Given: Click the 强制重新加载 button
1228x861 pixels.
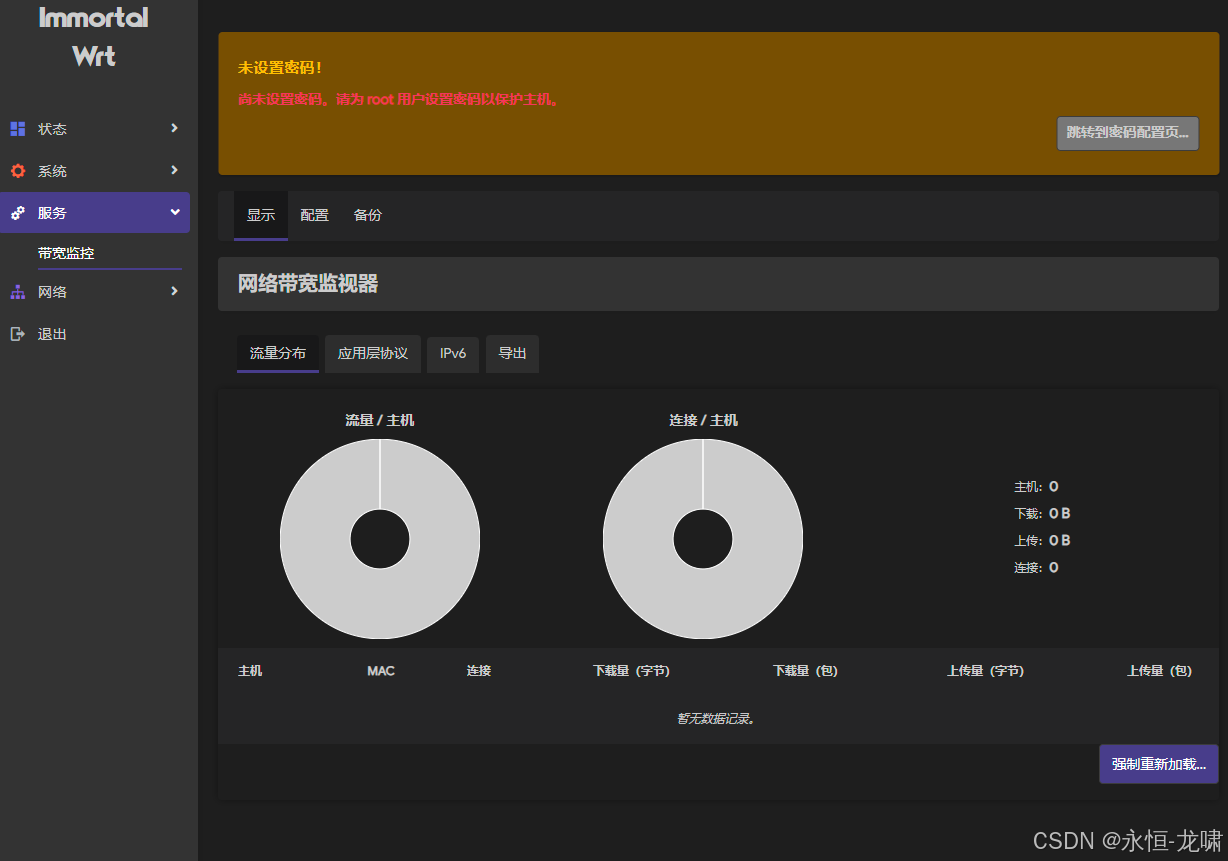Looking at the screenshot, I should click(x=1159, y=764).
